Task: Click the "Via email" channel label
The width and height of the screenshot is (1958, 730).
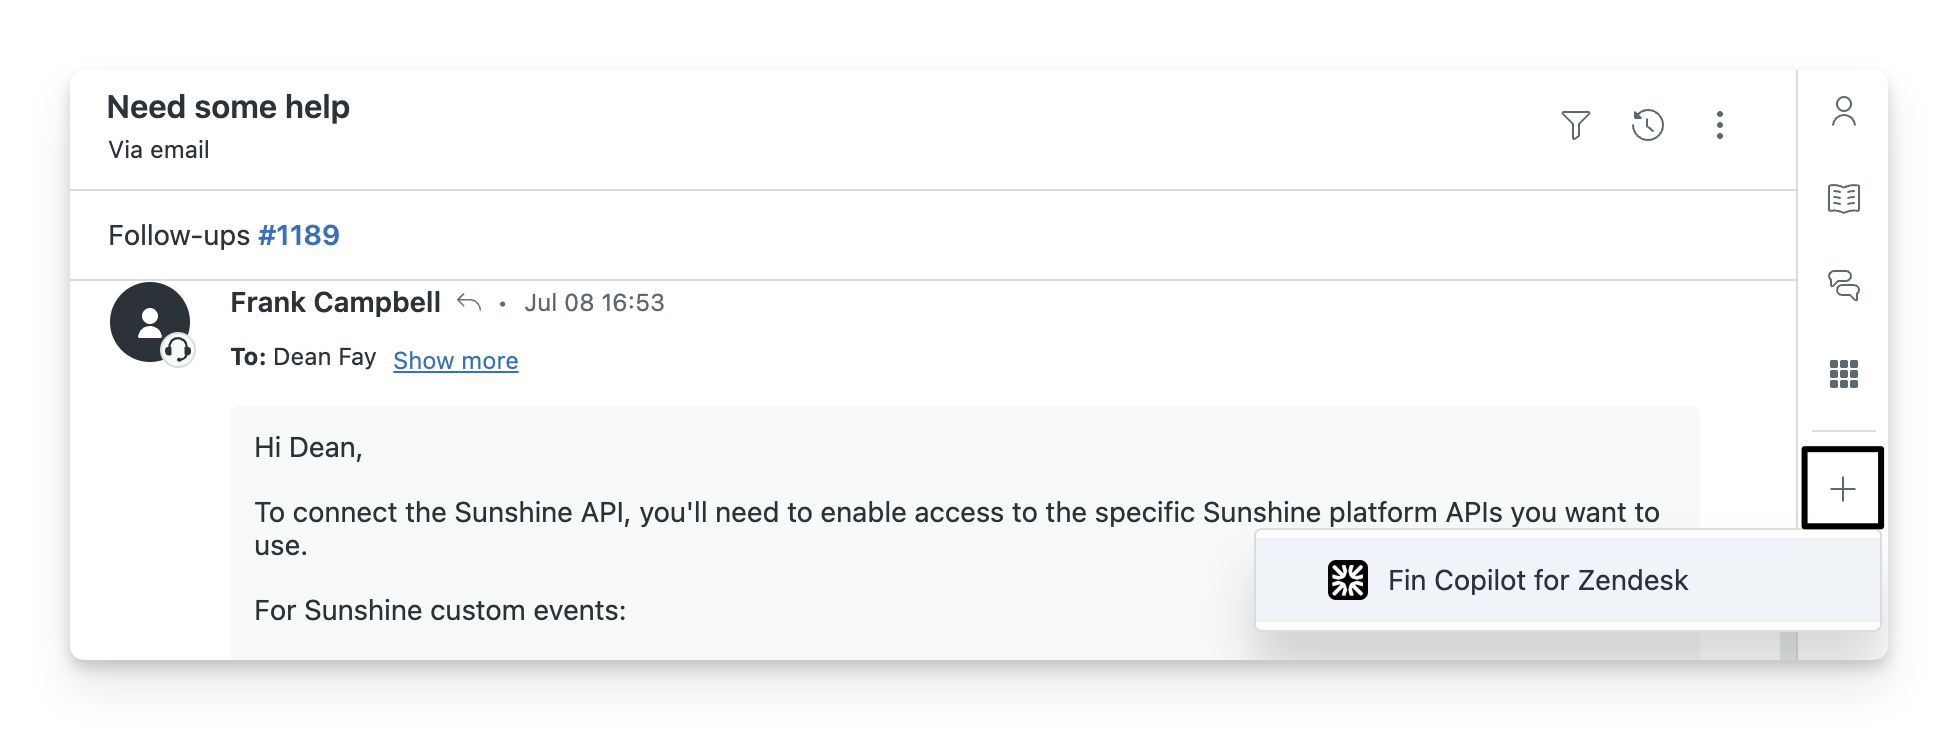Action: click(x=159, y=150)
